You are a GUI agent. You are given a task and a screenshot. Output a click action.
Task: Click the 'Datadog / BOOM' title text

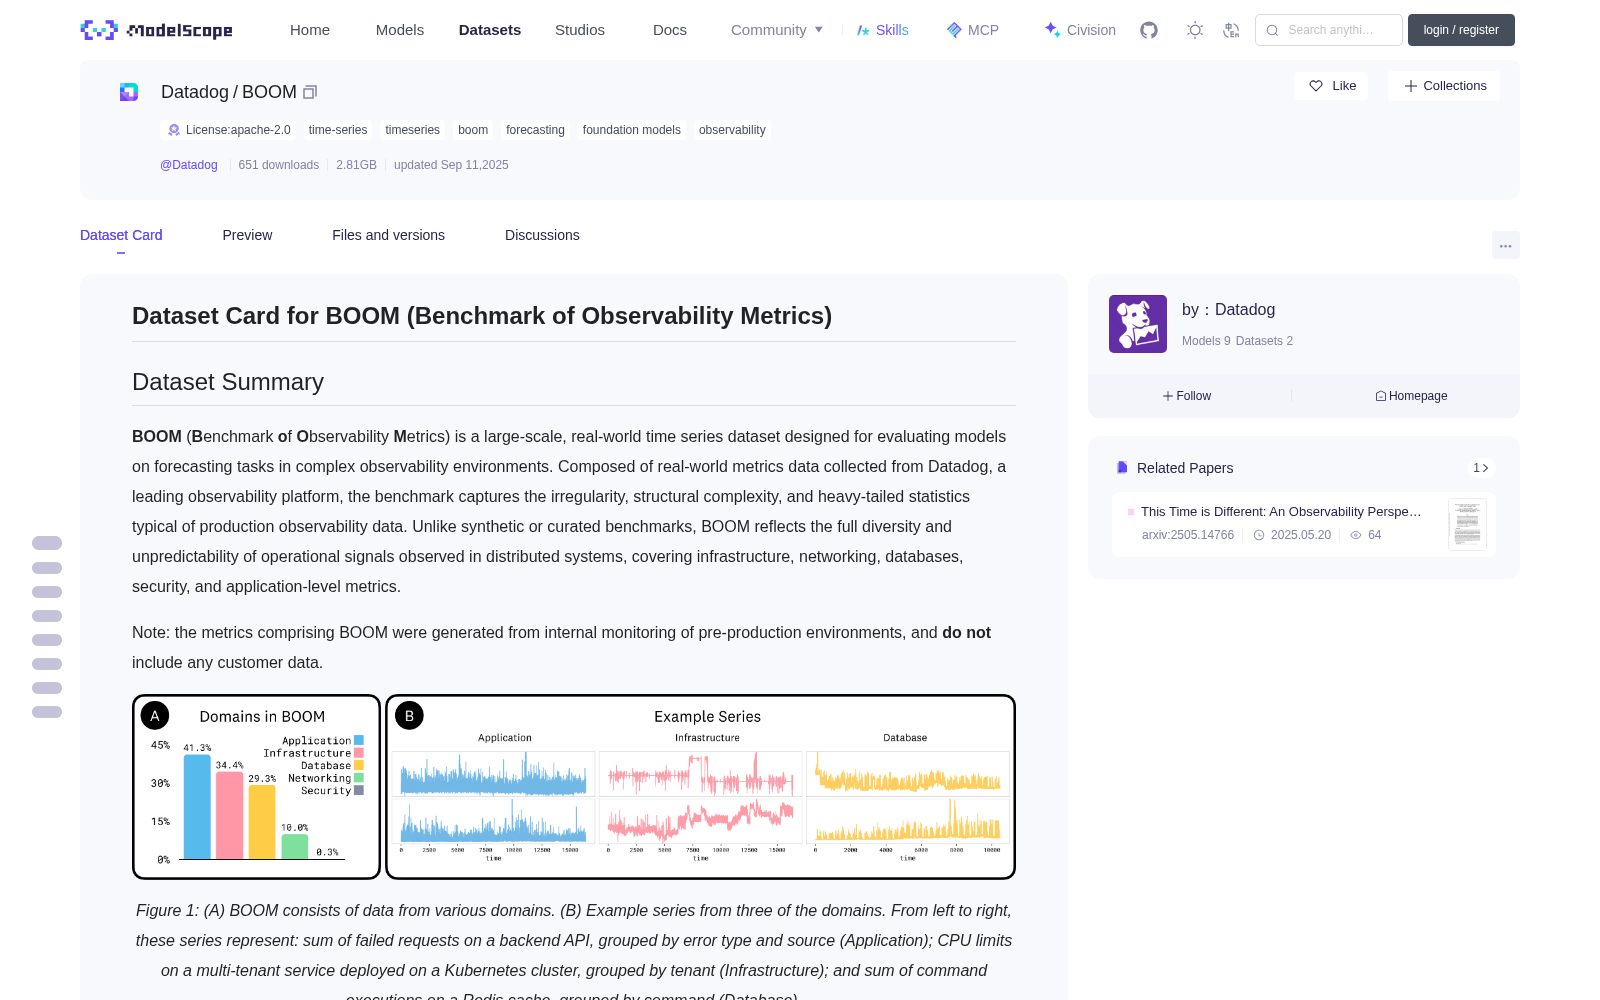tap(229, 92)
